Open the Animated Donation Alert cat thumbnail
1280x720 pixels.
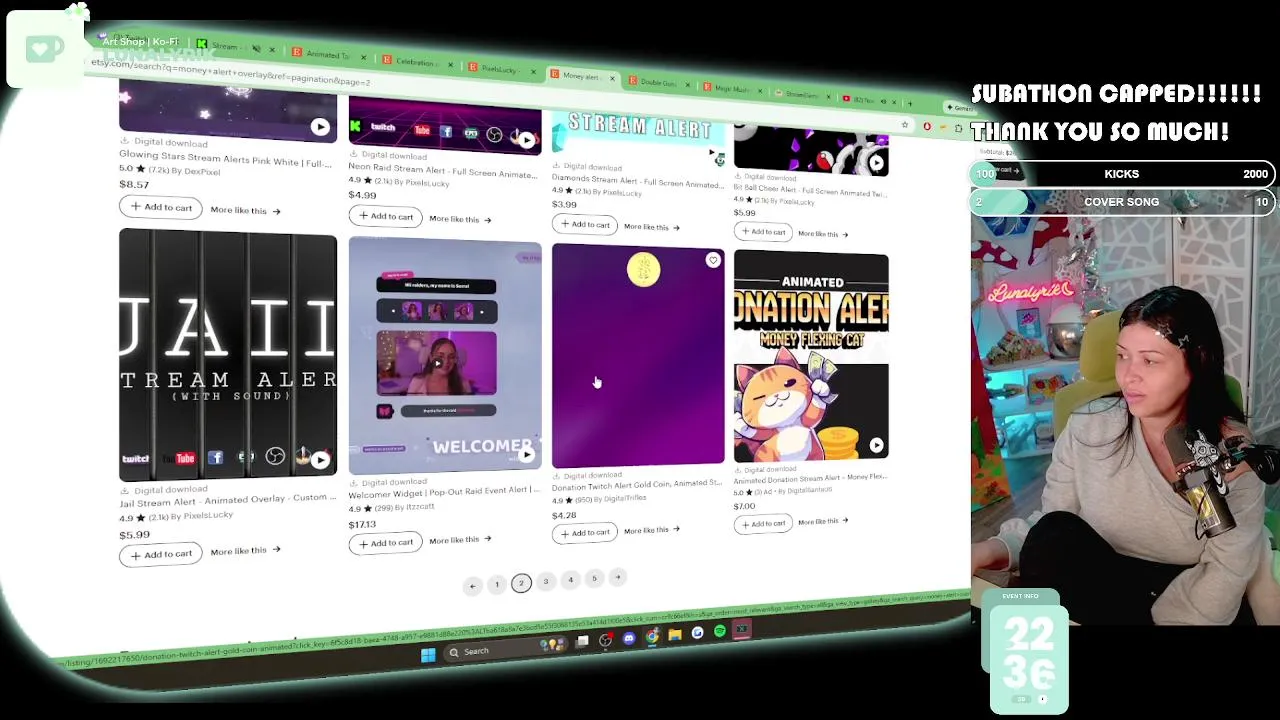tap(811, 357)
